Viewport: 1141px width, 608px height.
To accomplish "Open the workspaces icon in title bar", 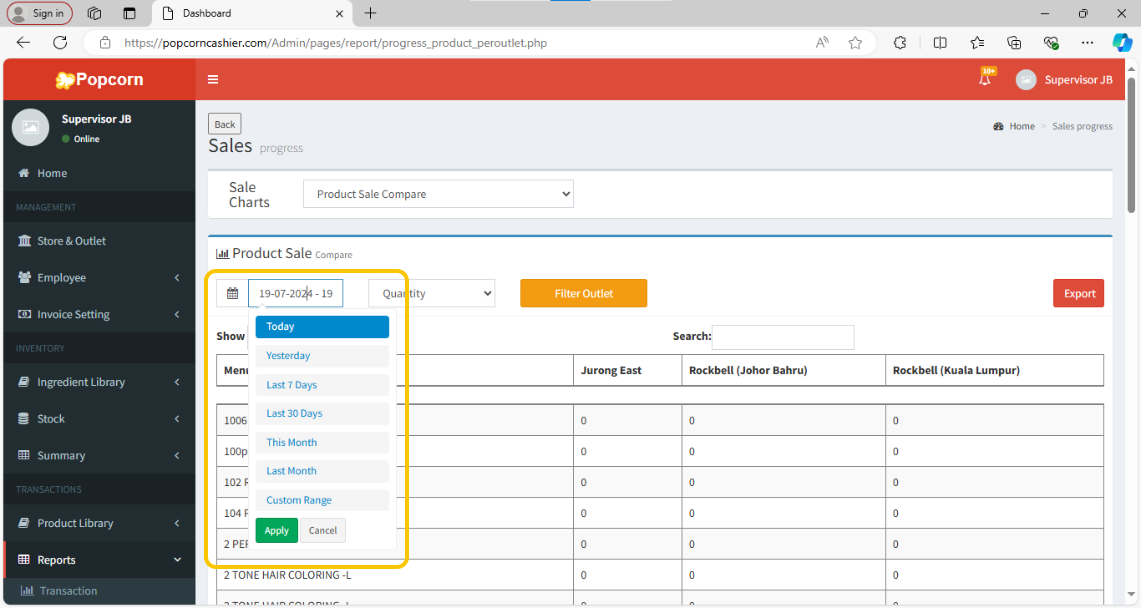I will coord(95,13).
